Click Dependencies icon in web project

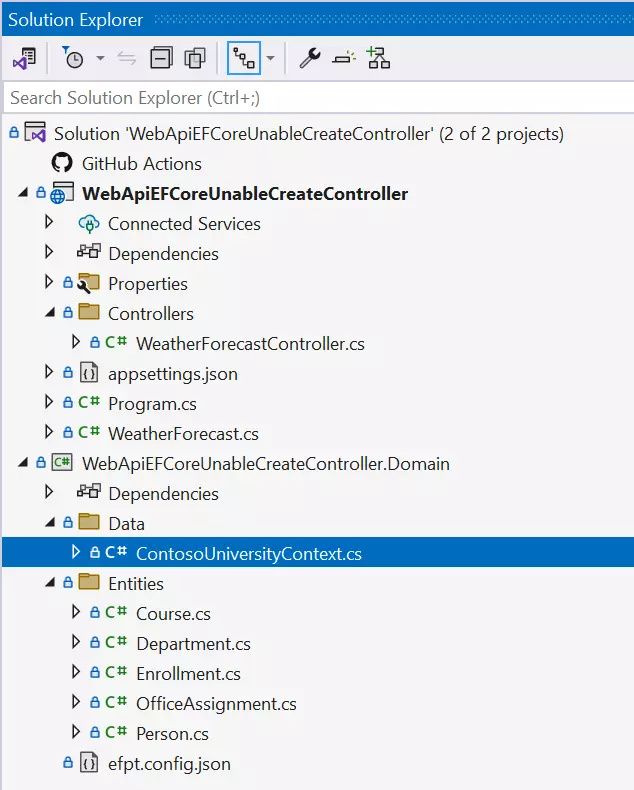[x=89, y=251]
